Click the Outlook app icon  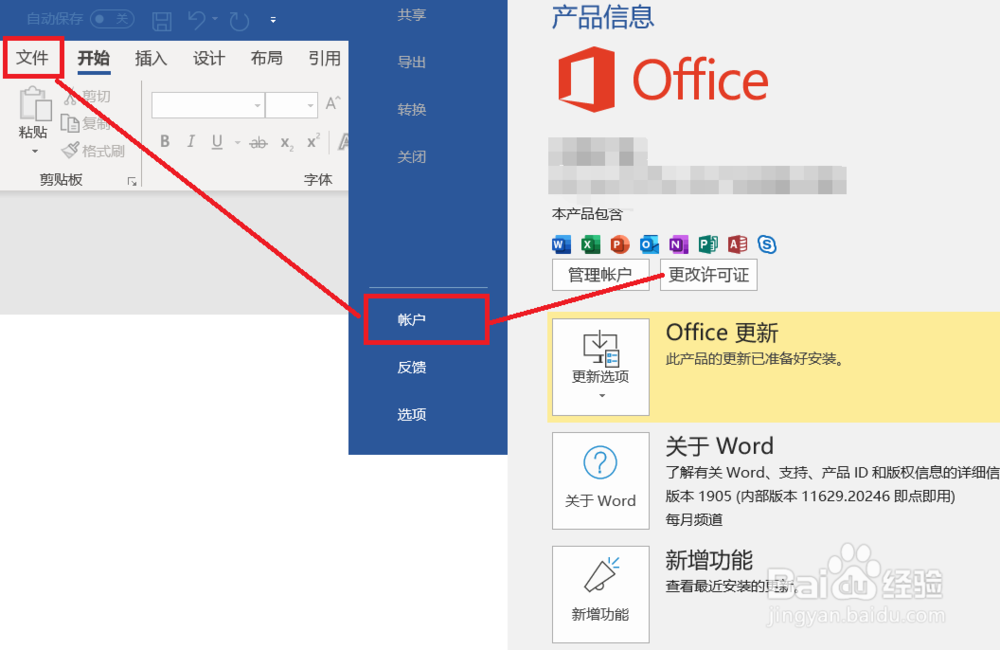point(649,244)
